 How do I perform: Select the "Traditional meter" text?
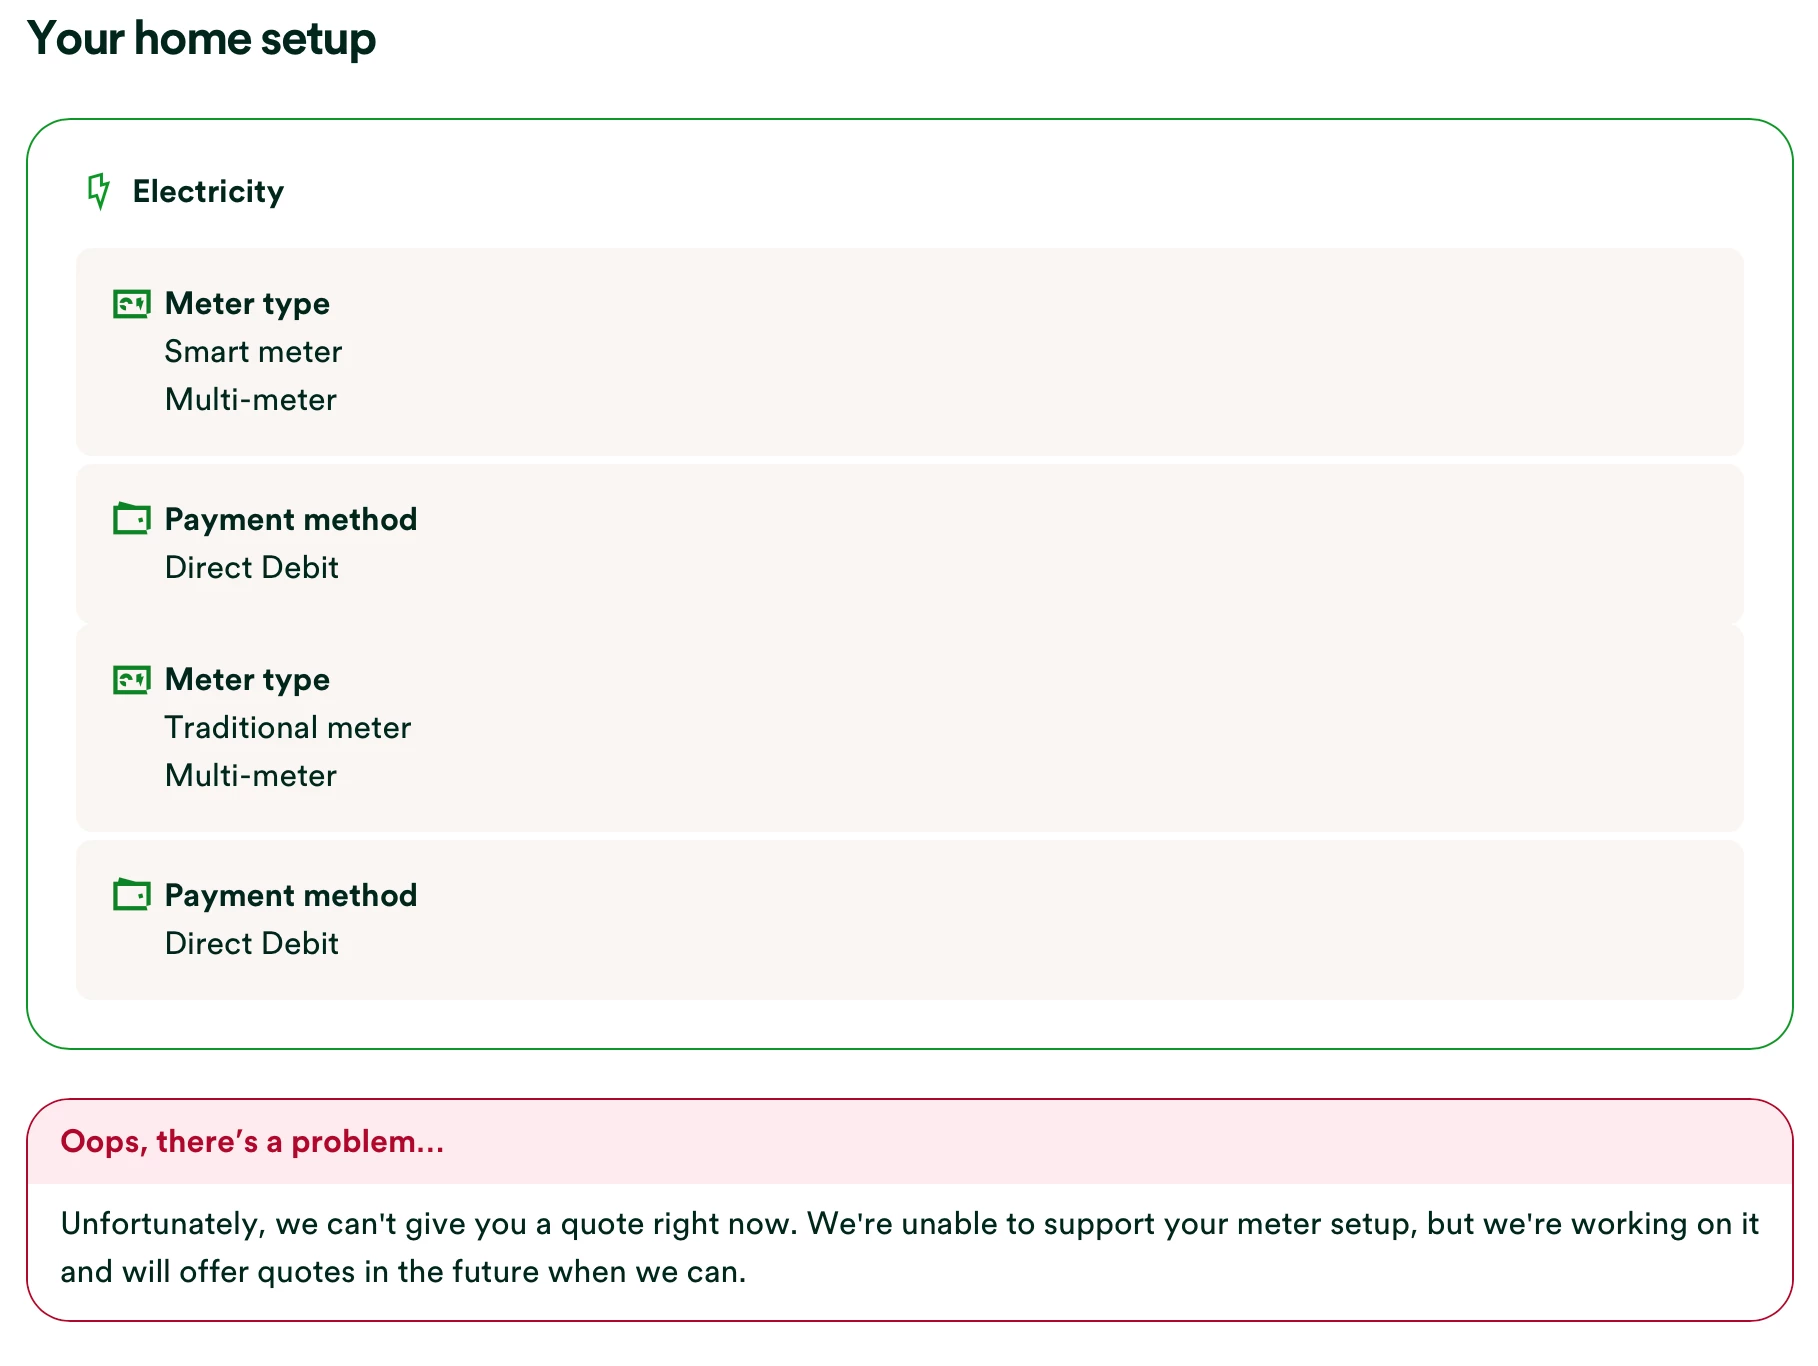pos(287,728)
